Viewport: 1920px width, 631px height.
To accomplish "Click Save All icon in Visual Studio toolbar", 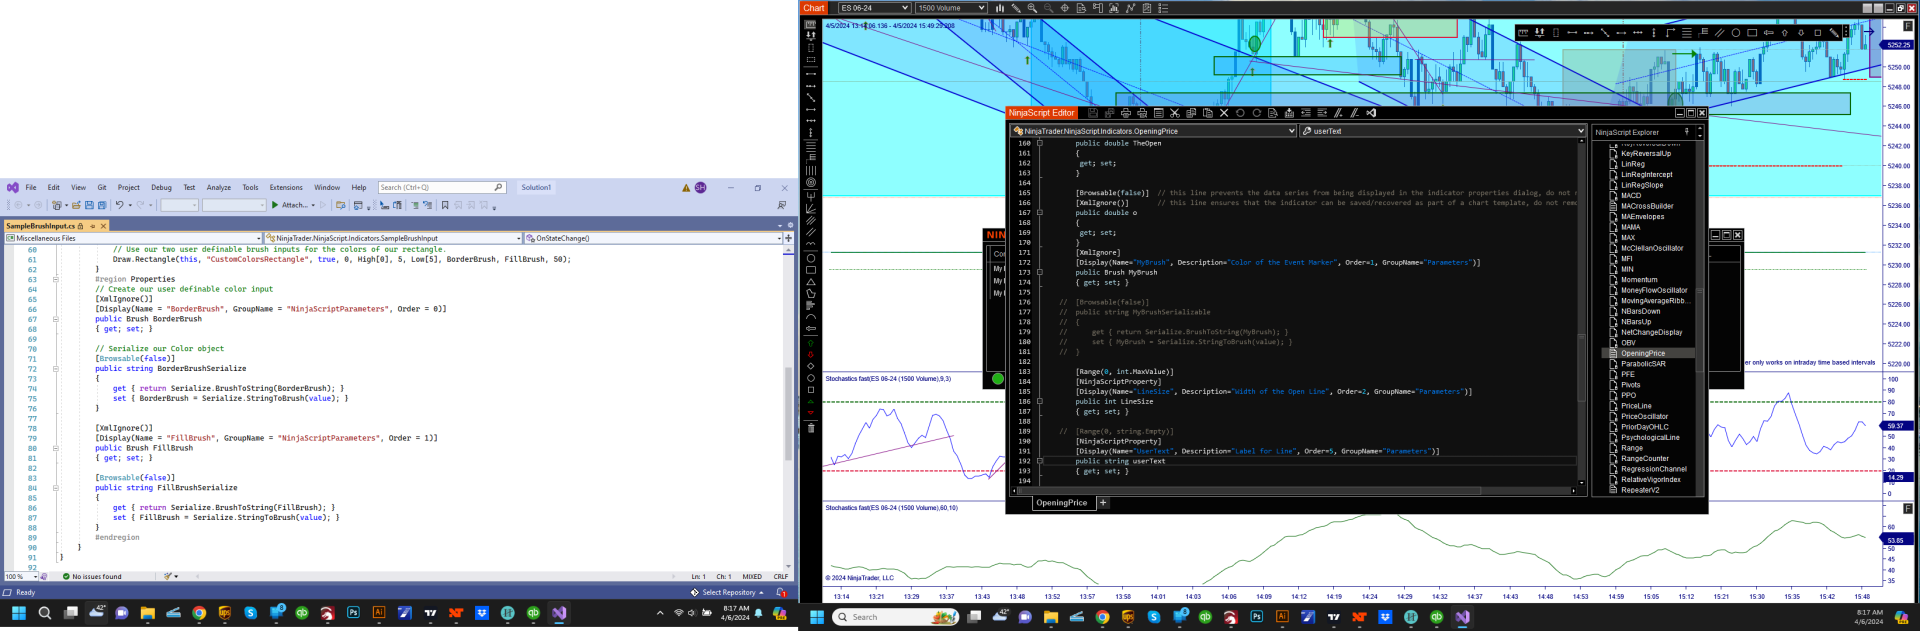I will 101,205.
